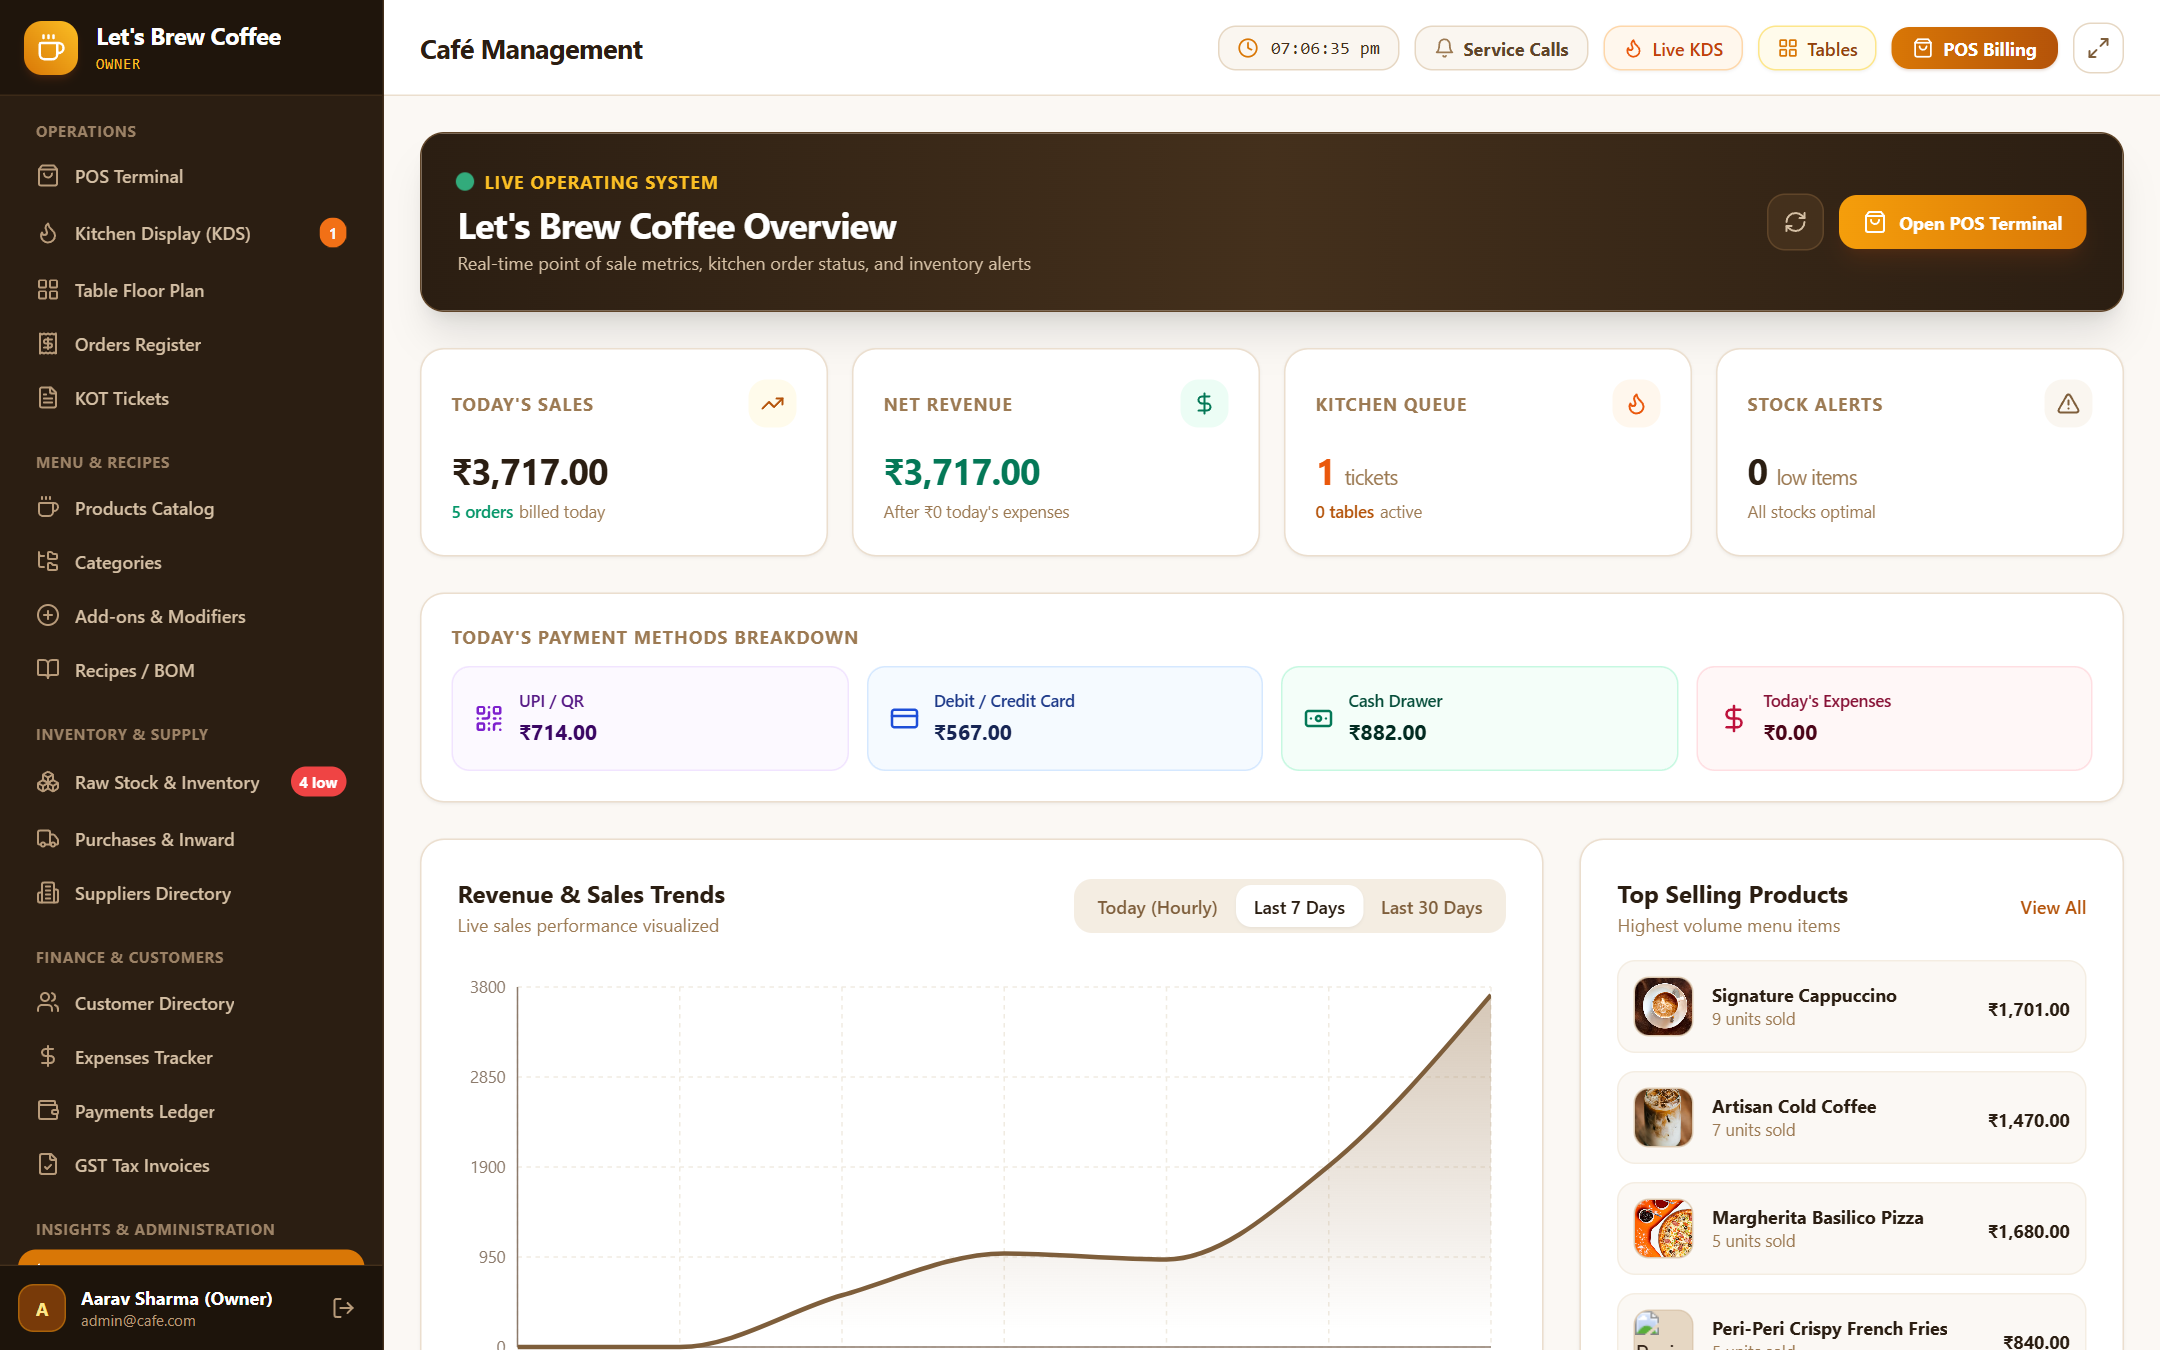This screenshot has height=1350, width=2160.
Task: Click the Cash Drawer banknote icon
Action: pos(1318,718)
